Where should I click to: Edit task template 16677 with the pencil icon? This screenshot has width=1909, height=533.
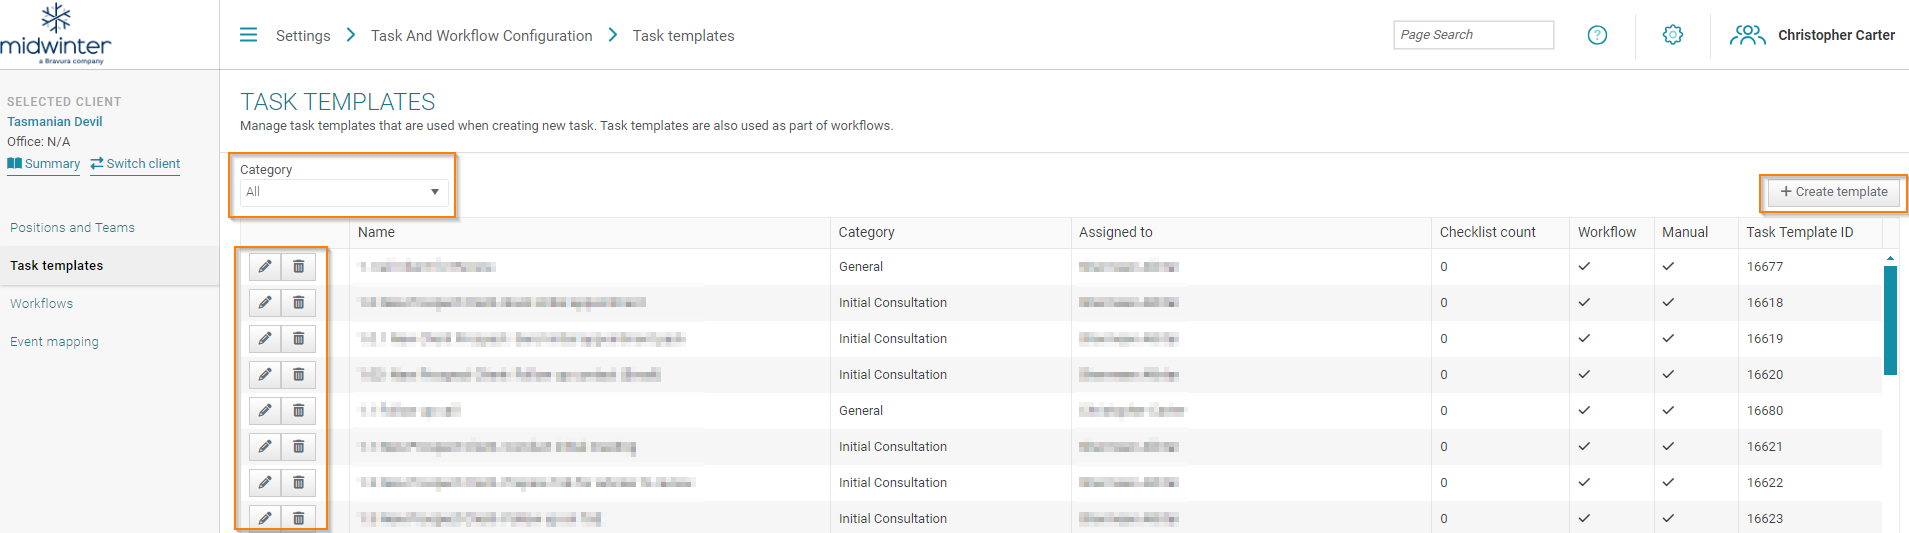click(265, 267)
